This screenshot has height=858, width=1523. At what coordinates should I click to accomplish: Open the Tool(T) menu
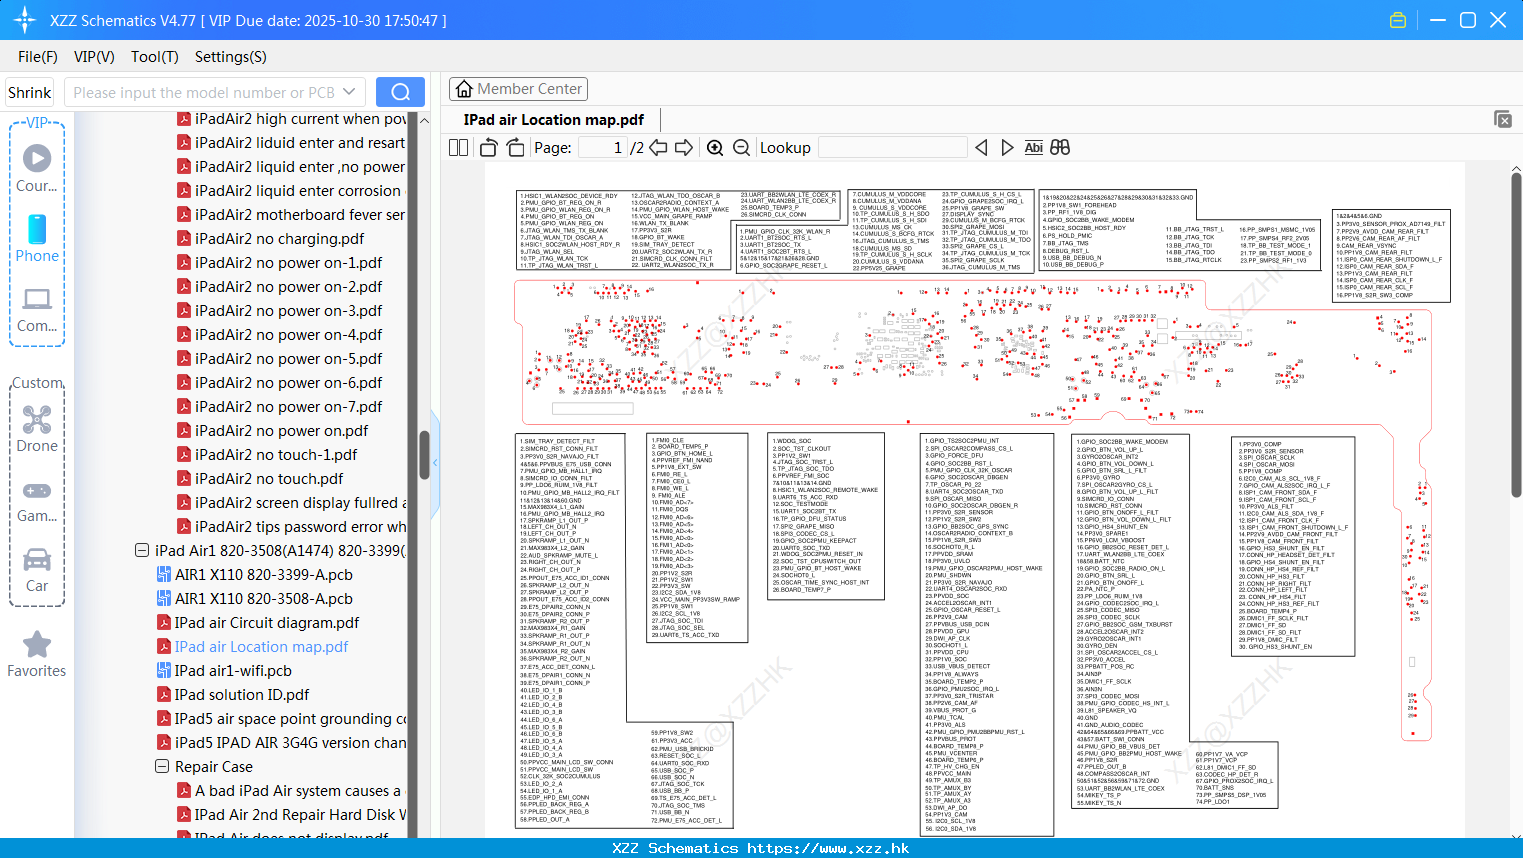click(x=155, y=57)
